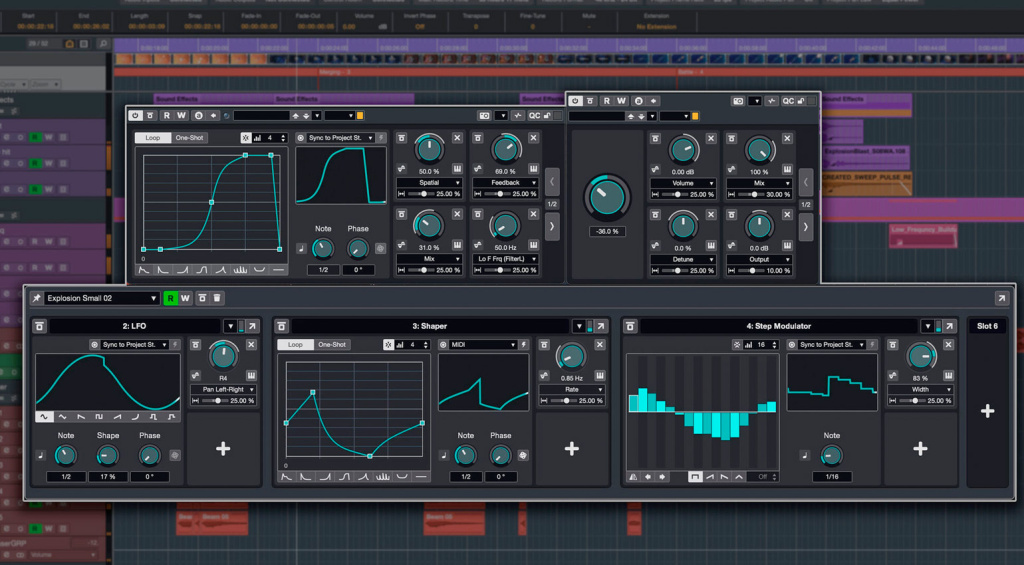Adjust the Width modulation depth slider
Viewport: 1024px width, 565px height.
coord(915,401)
